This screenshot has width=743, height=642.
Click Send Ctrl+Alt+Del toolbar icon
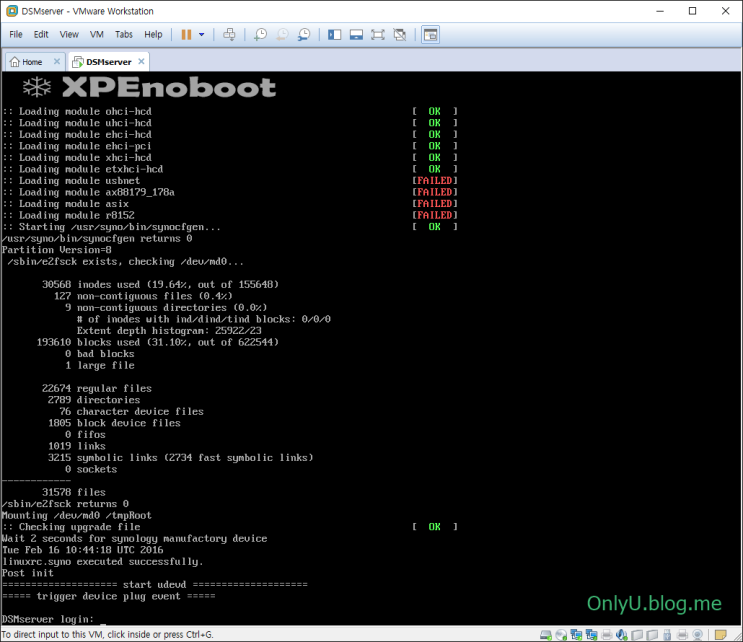(x=229, y=34)
